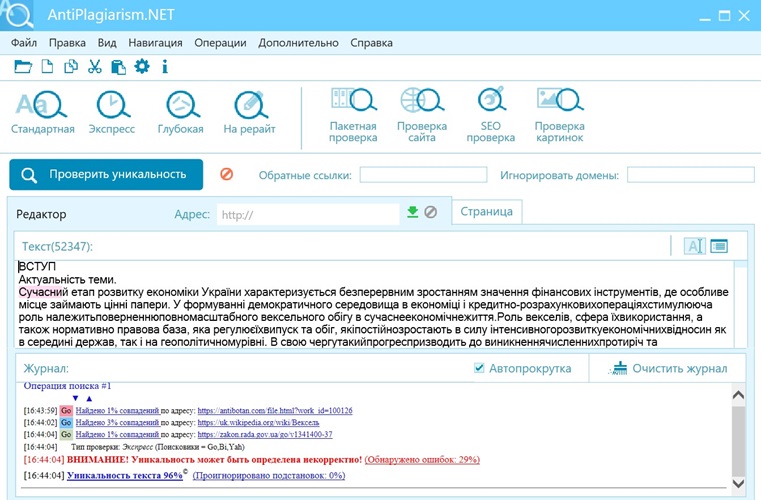Click Найдено 3% совпадений link
Screen dimensions: 761x500
click(117, 423)
